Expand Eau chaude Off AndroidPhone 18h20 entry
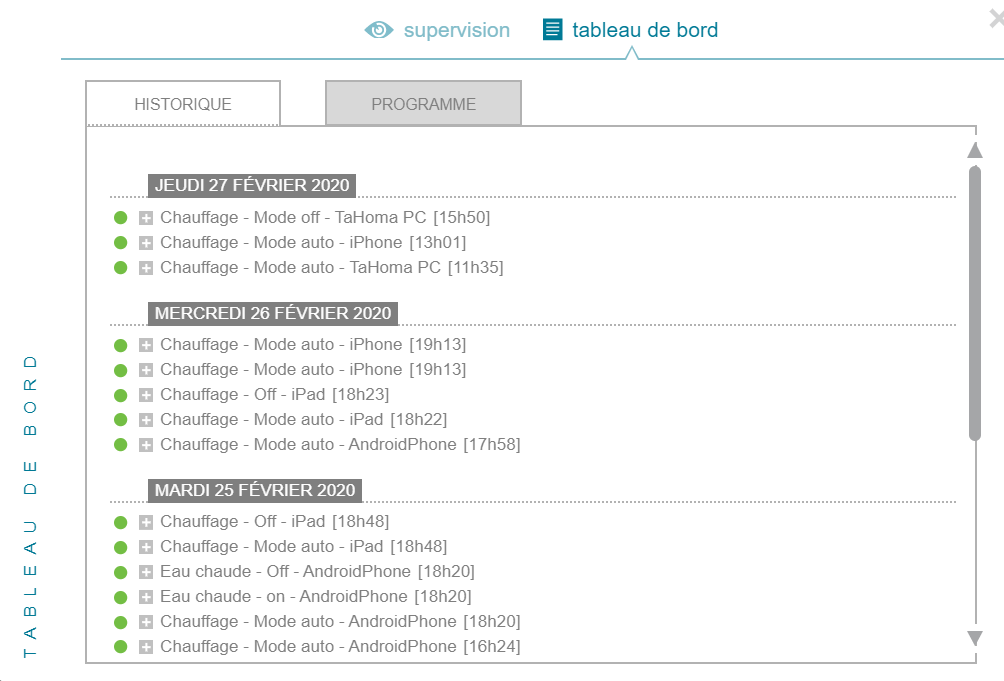1004x681 pixels. 146,572
